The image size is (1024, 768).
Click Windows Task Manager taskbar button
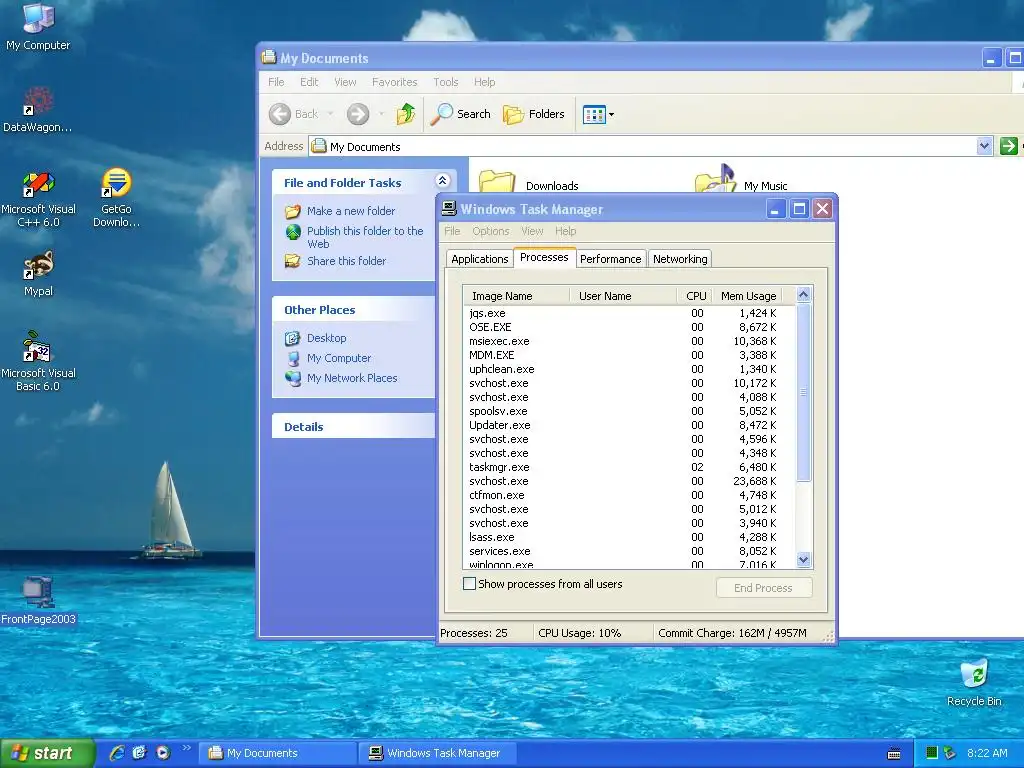click(438, 753)
